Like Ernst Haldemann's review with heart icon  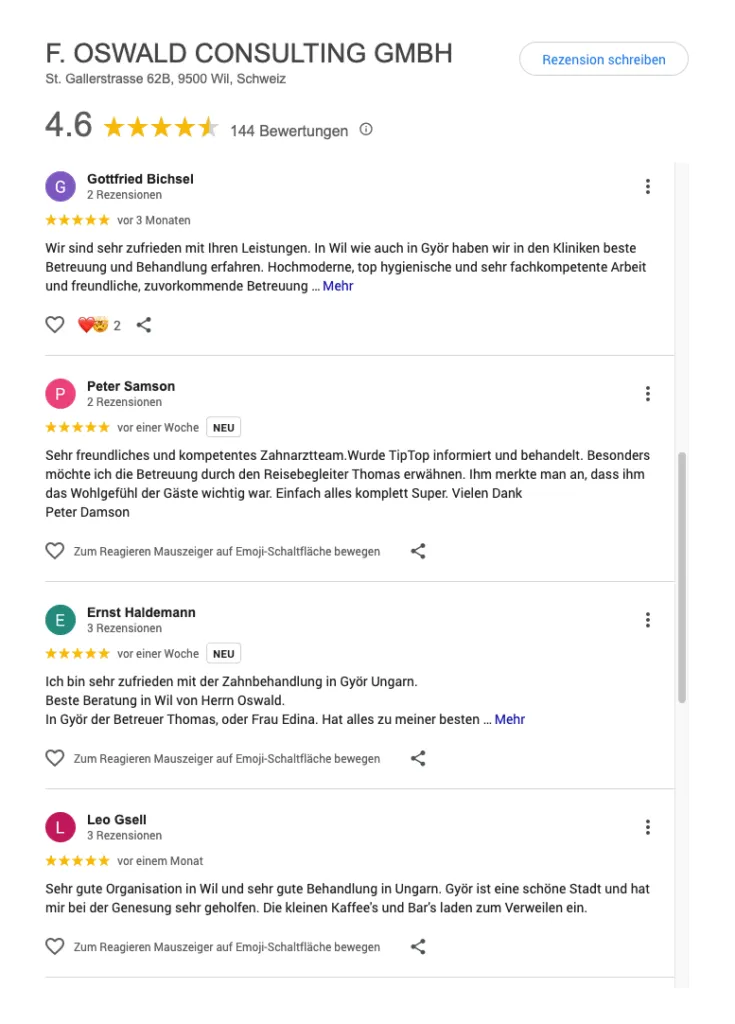tap(55, 758)
